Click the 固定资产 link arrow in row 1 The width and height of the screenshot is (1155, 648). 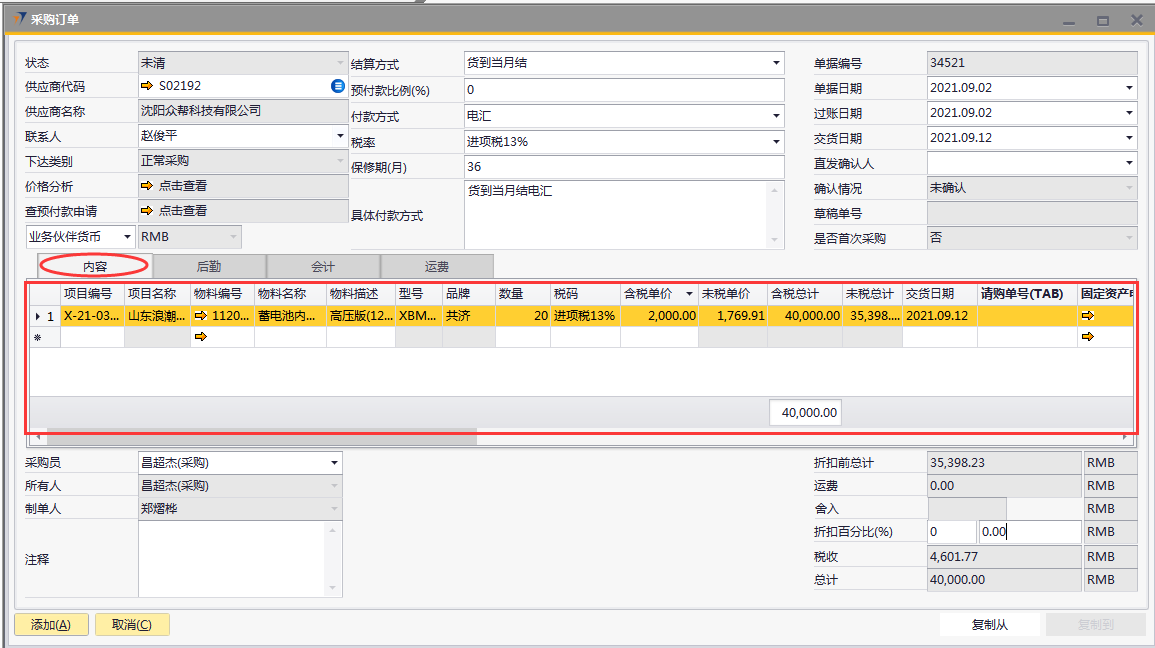point(1088,316)
